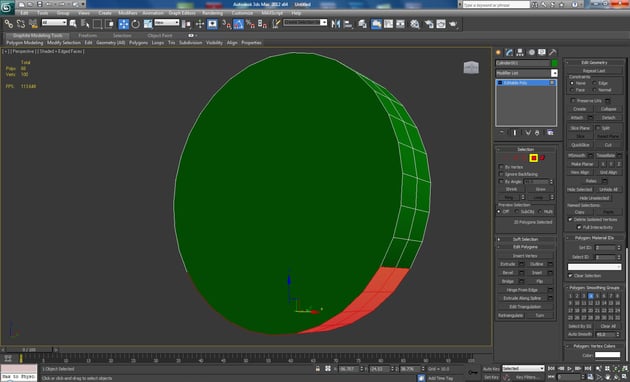
Task: Open the Utilities hammer panel tab
Action: click(553, 52)
